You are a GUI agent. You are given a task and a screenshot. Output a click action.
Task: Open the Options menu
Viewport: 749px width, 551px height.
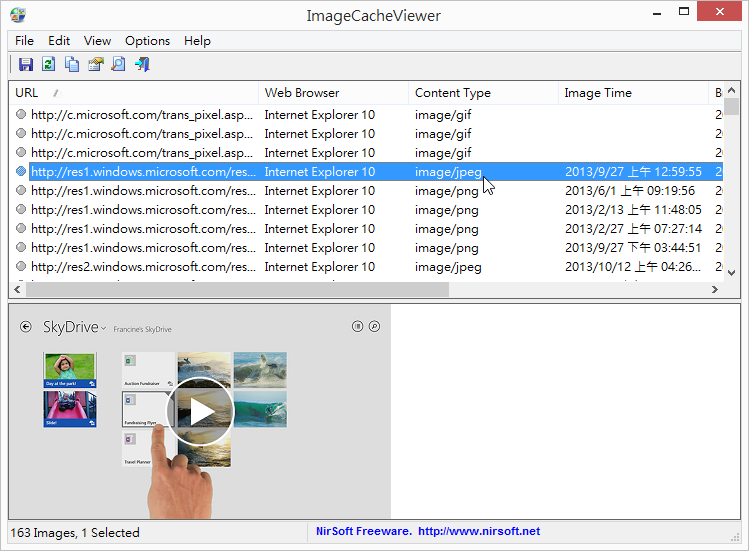pos(147,41)
